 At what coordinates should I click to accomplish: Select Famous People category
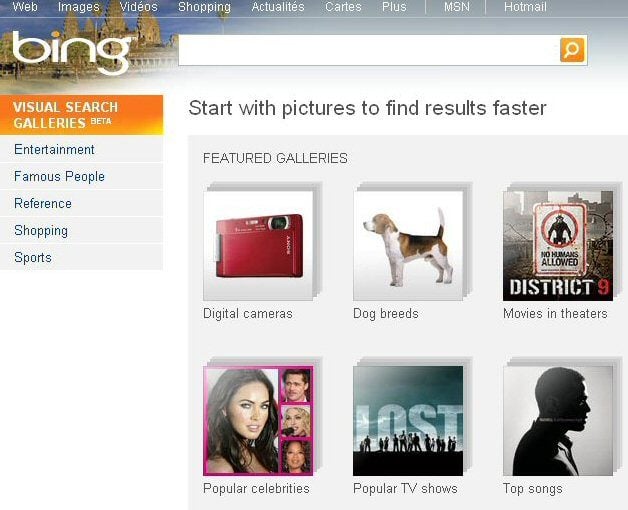(81, 176)
